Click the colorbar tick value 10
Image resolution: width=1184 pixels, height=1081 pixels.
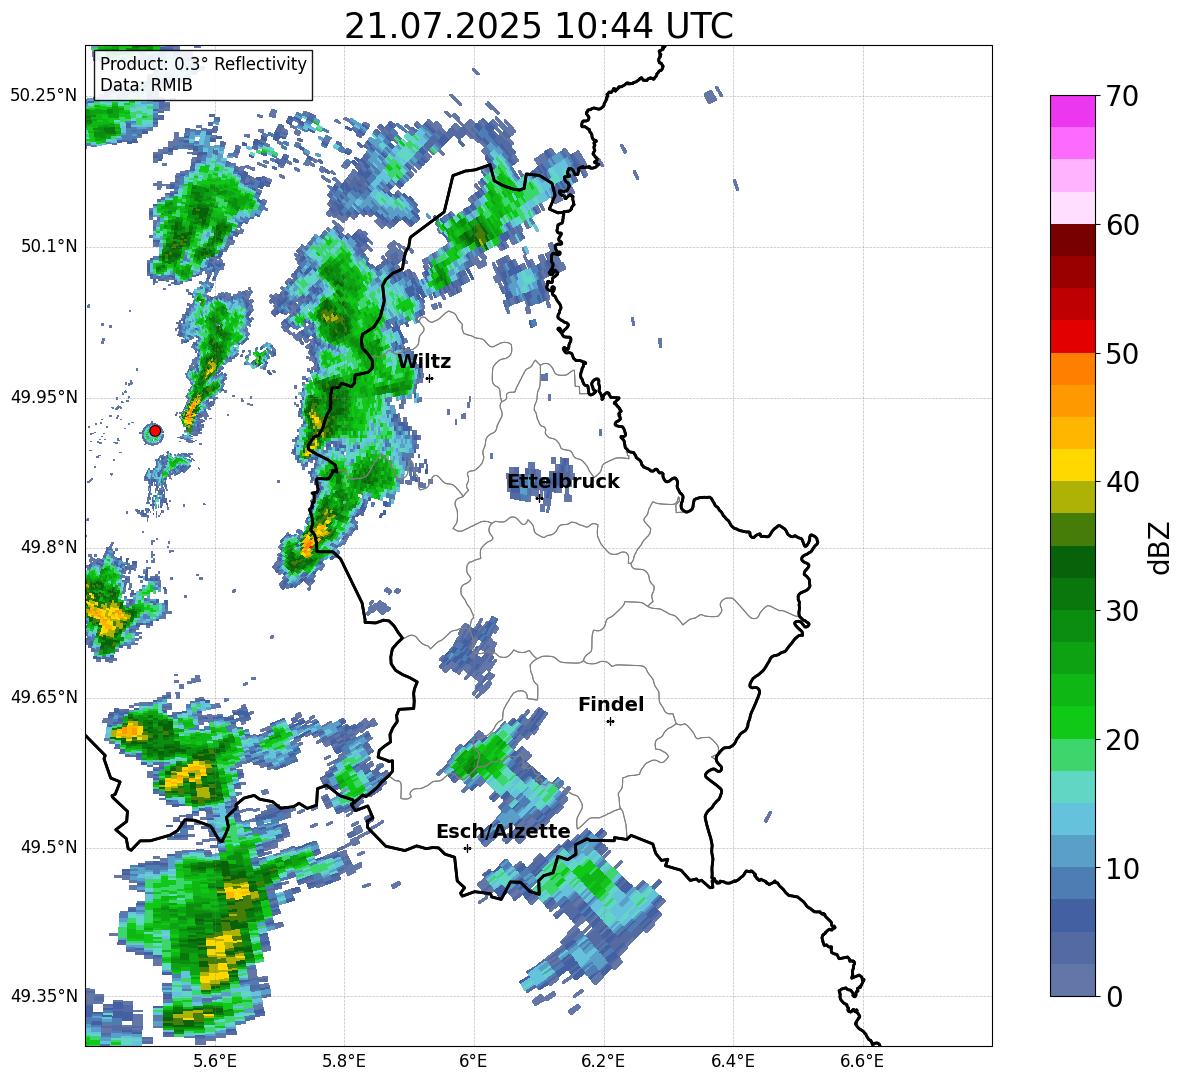tap(1122, 868)
